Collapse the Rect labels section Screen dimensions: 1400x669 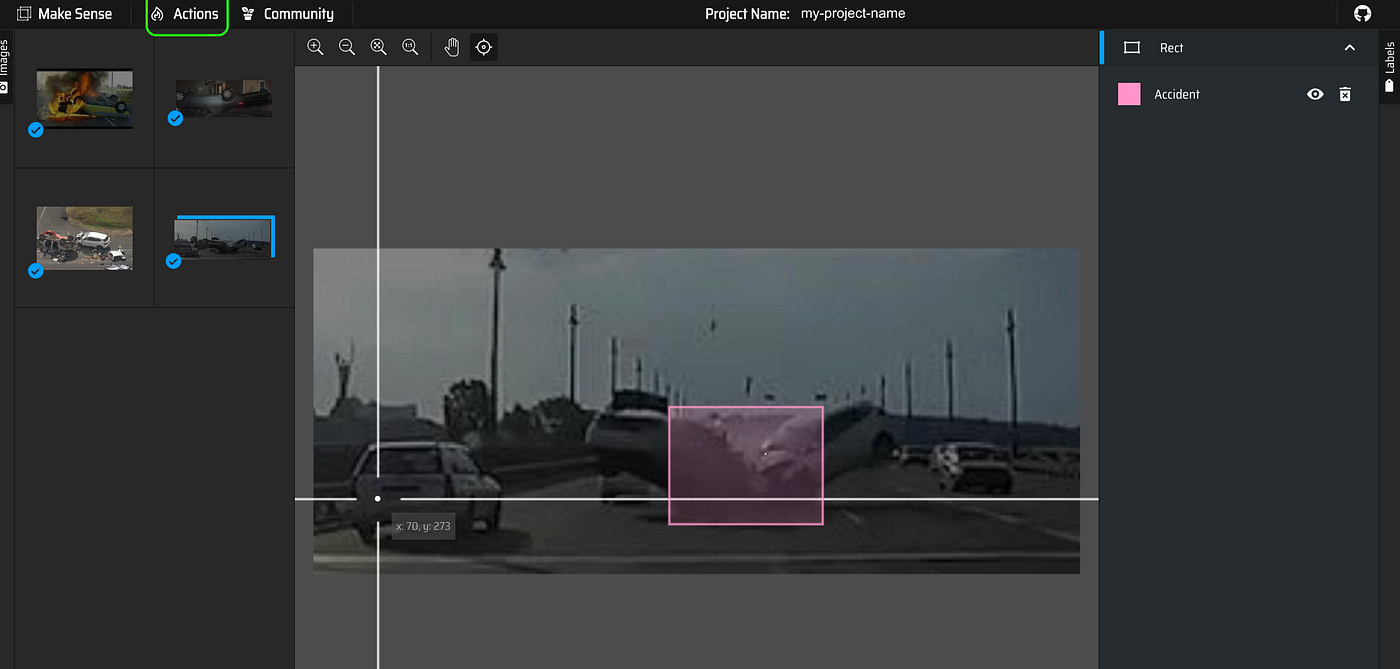tap(1349, 48)
